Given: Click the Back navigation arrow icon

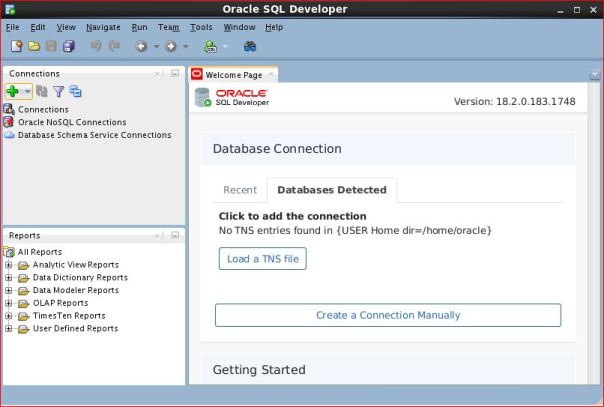Looking at the screenshot, I should point(141,47).
